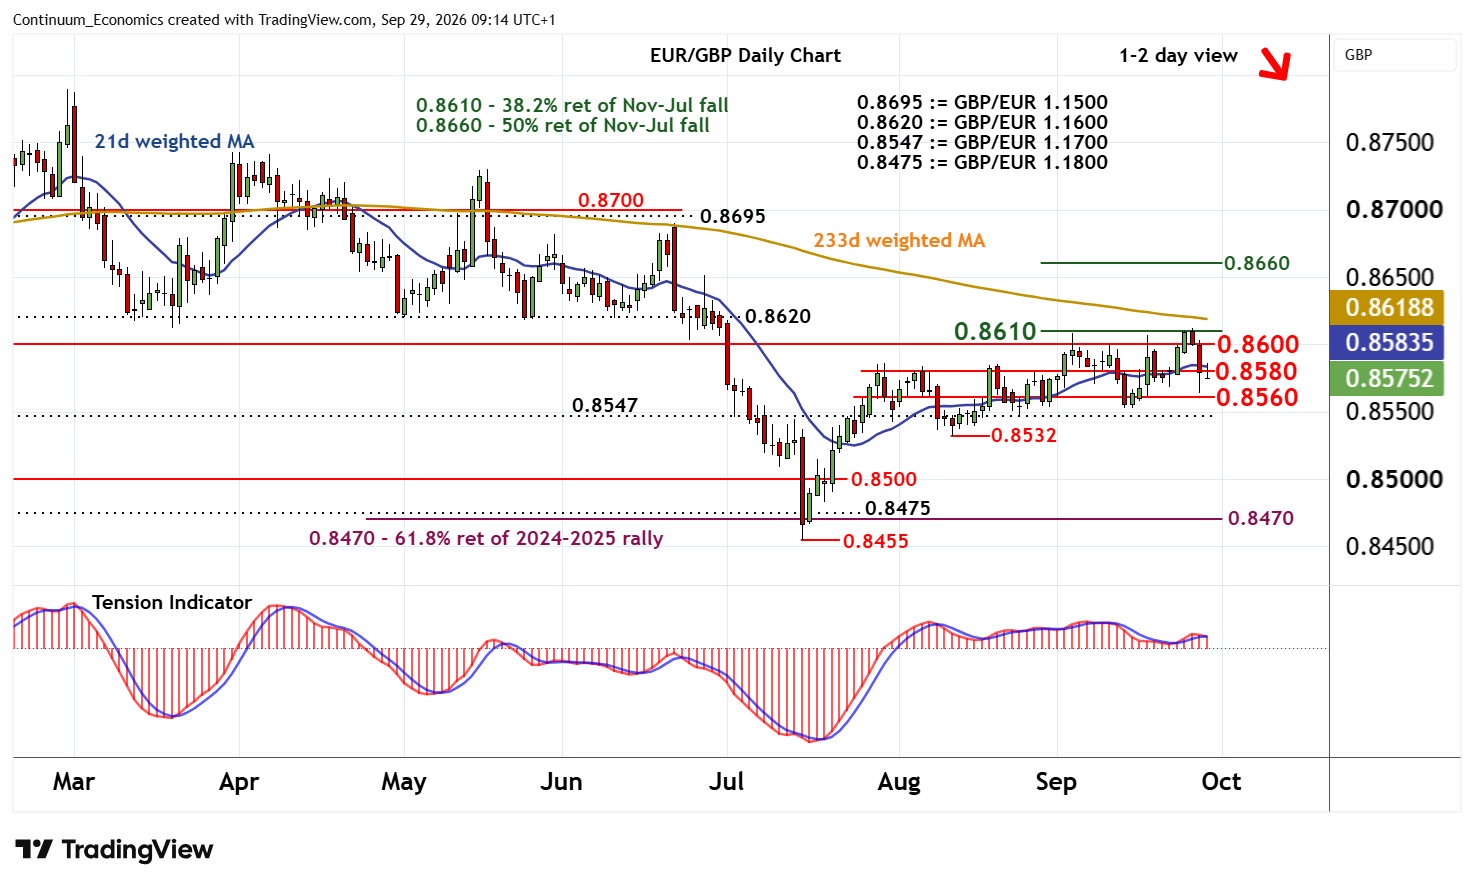Click the 1-2 day view label

(x=1178, y=56)
